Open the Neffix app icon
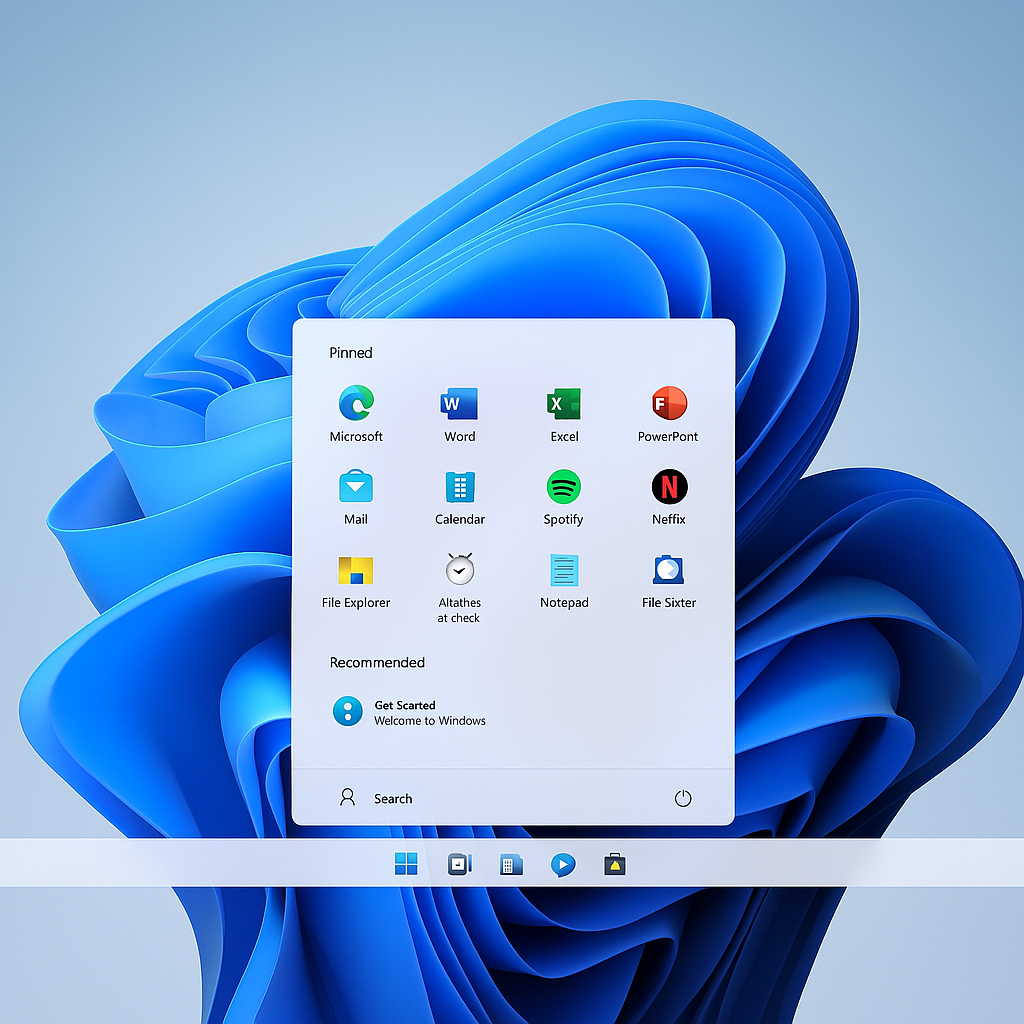 click(669, 487)
